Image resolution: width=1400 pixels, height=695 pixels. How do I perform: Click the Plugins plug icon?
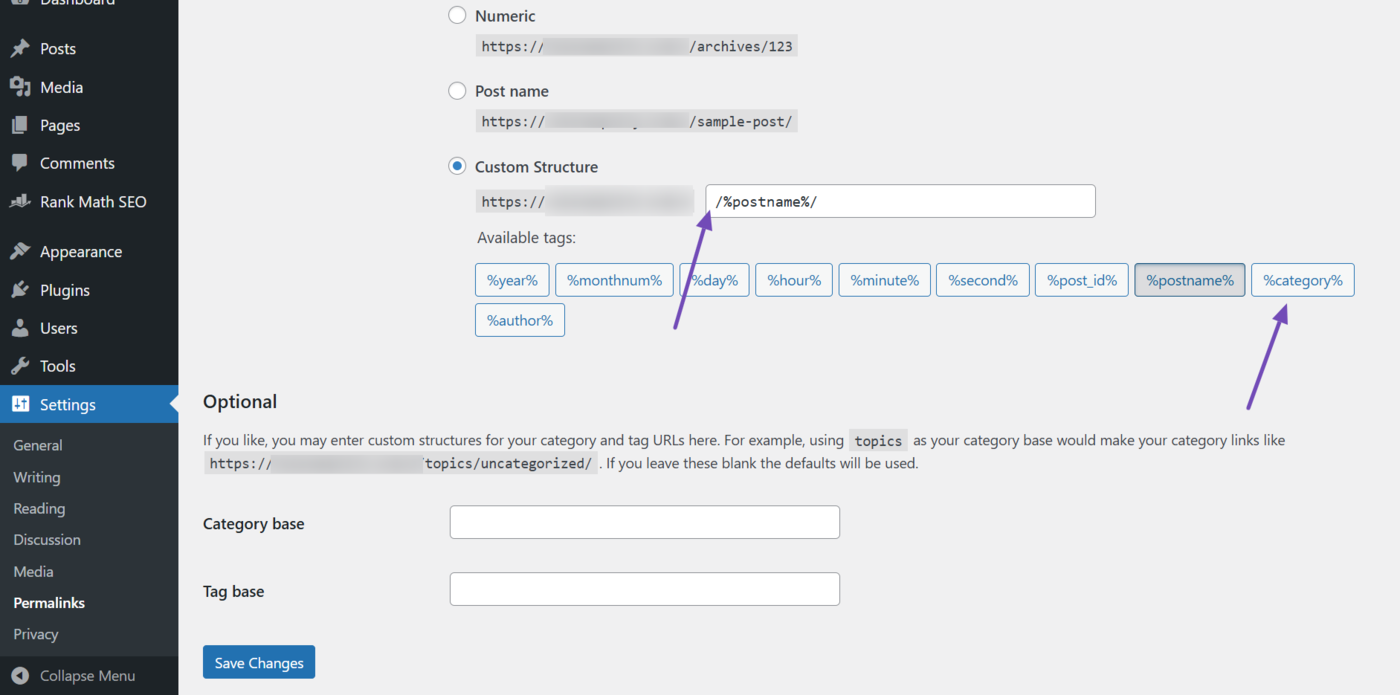(20, 290)
